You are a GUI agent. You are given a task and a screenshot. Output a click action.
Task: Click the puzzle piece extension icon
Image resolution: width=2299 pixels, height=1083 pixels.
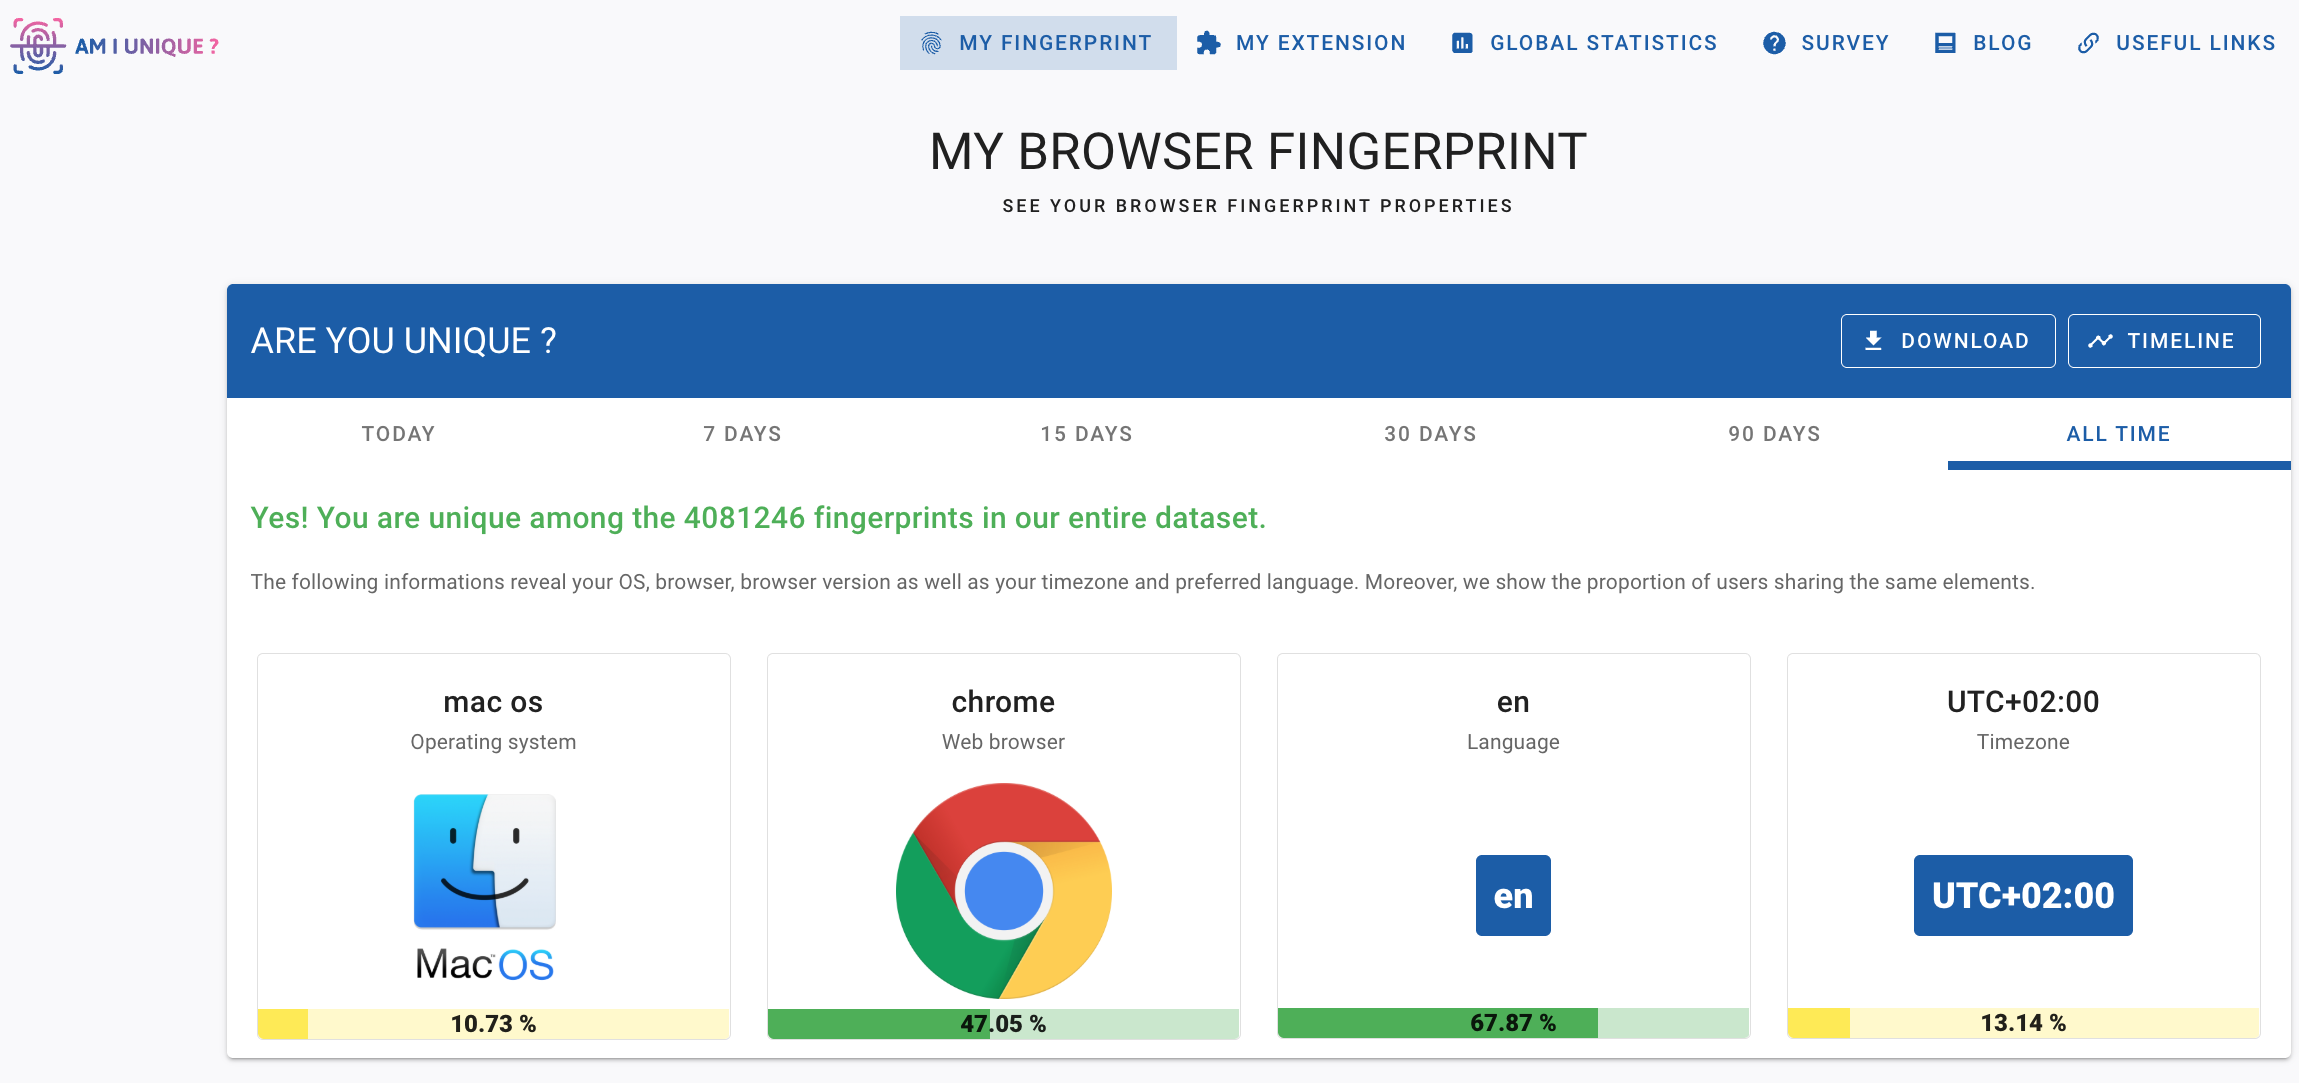1208,43
